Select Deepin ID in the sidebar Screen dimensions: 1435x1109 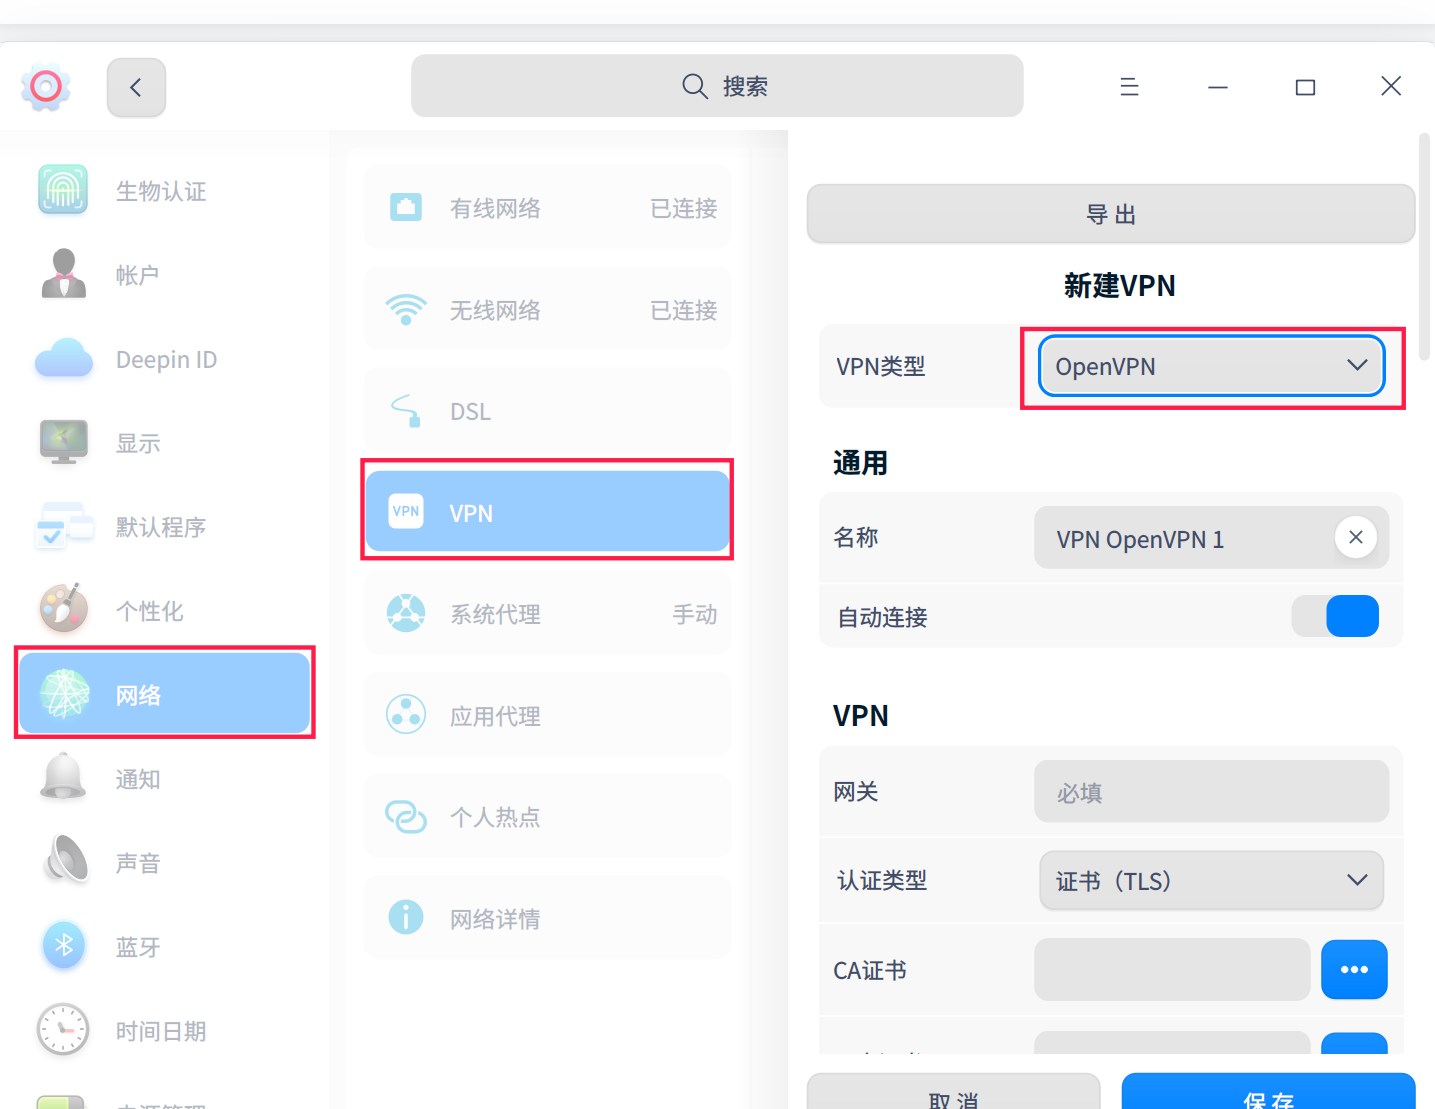coord(165,358)
